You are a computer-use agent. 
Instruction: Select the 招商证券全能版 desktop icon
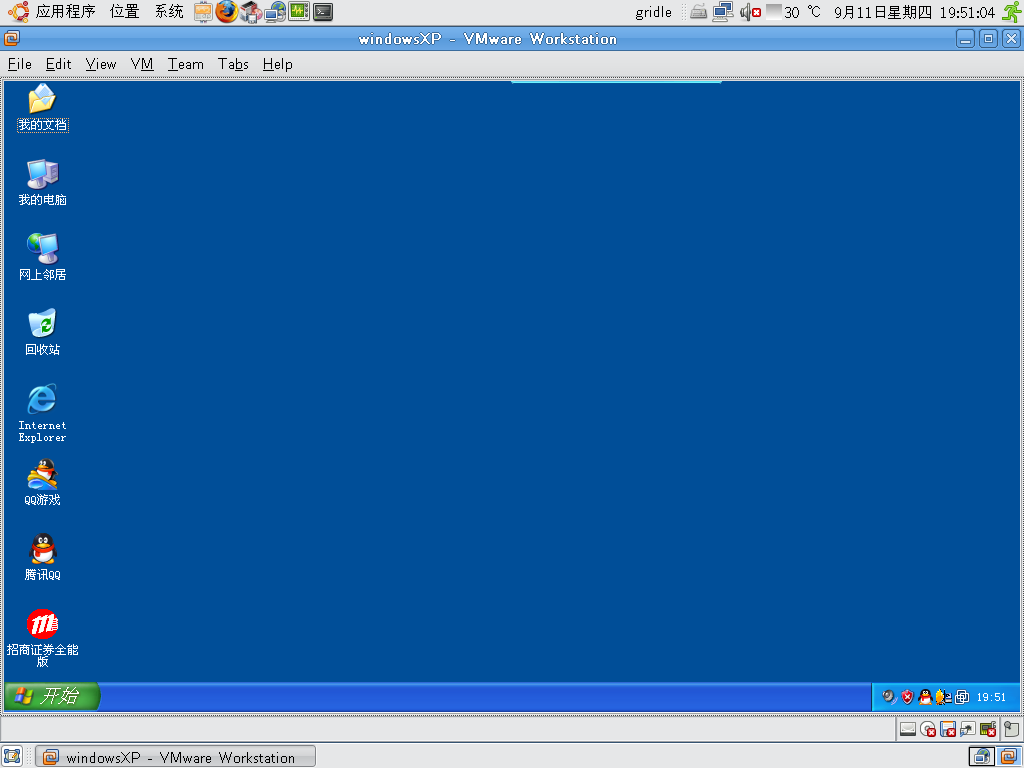pos(42,637)
